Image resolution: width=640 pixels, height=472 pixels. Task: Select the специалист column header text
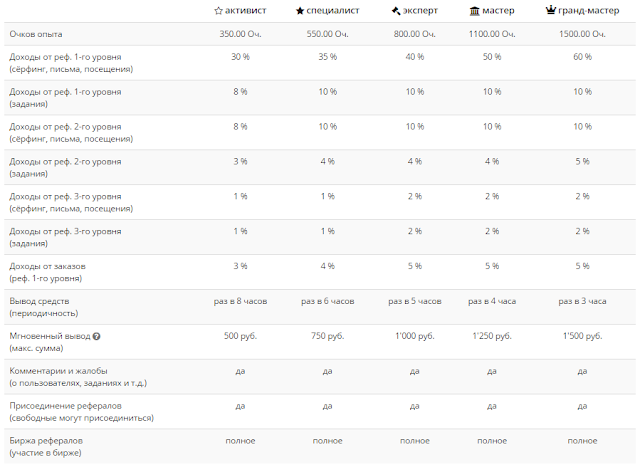pos(333,10)
